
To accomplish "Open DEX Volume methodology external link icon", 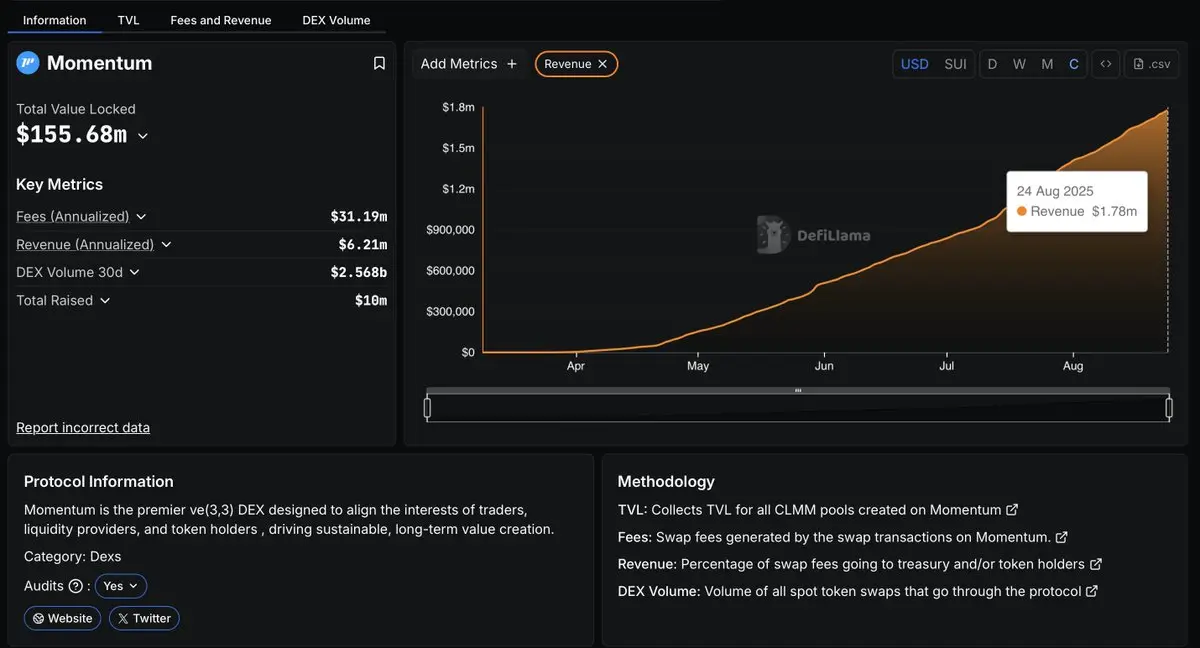I will tap(1092, 591).
